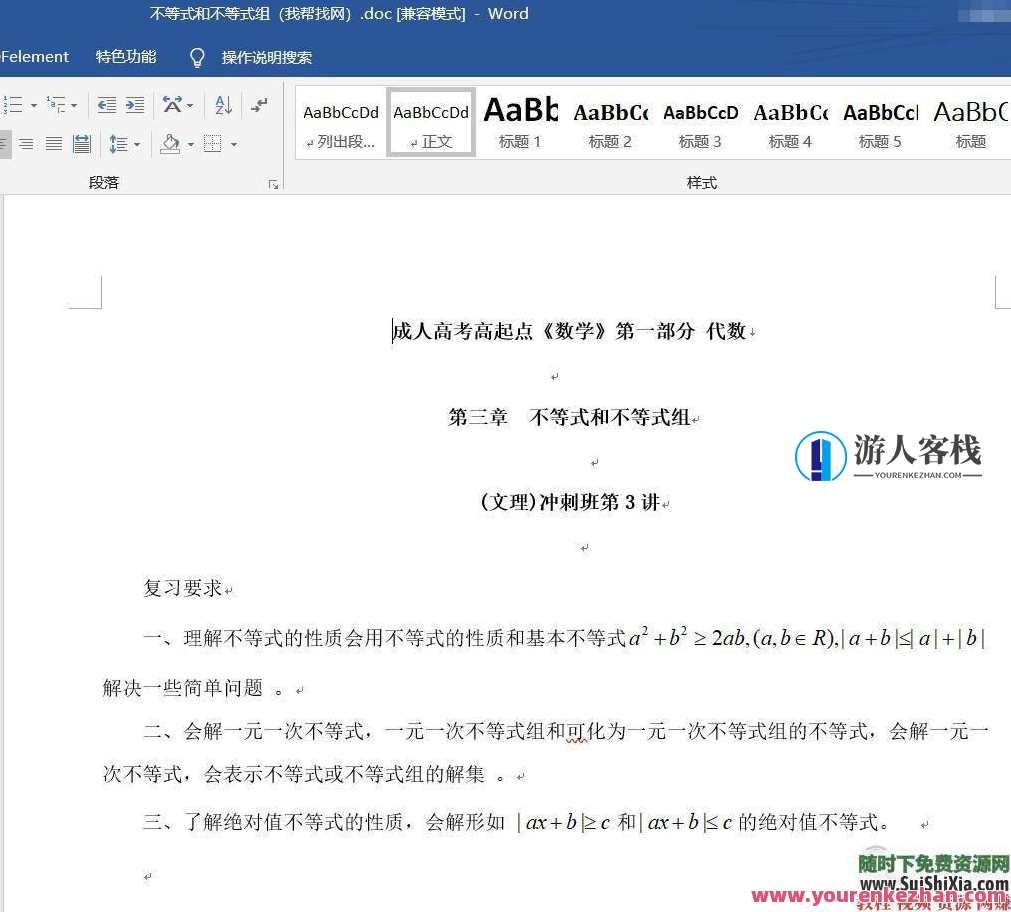Click the 排序 (Sort) icon
This screenshot has width=1011, height=912.
223,106
